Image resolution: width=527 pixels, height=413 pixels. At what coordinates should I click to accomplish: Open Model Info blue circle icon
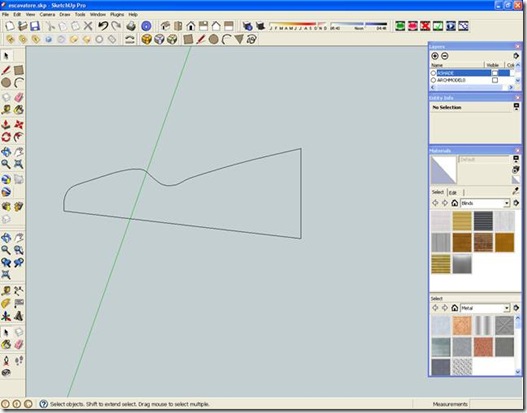[146, 26]
